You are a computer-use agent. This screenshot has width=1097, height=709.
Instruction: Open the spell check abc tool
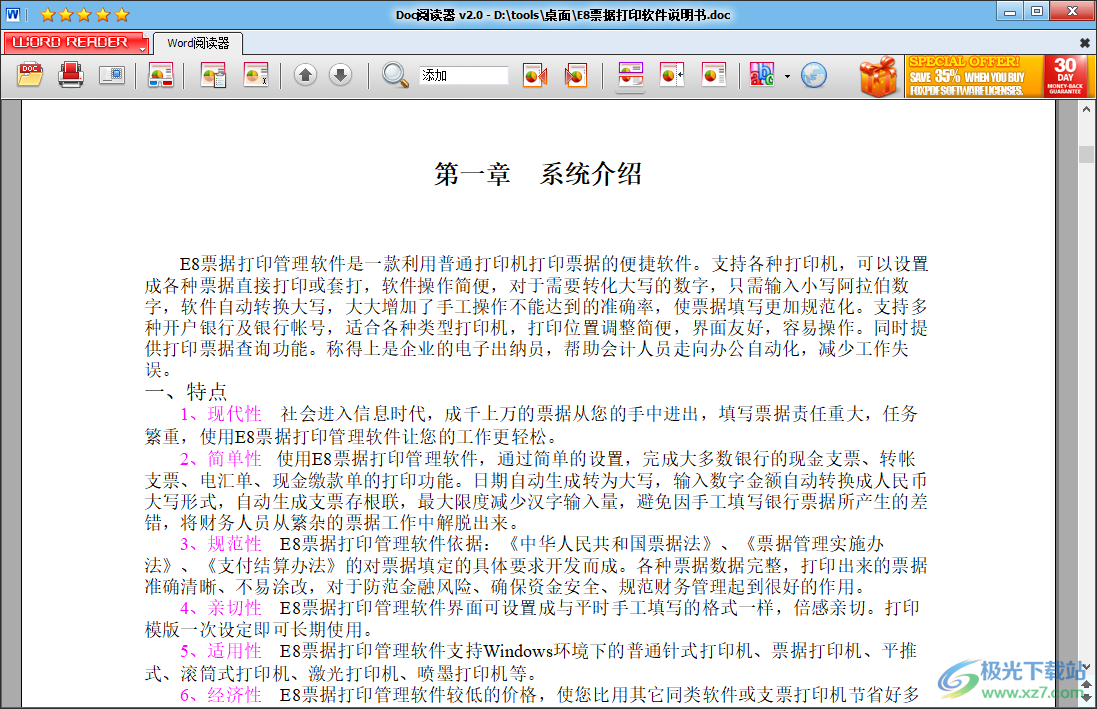pyautogui.click(x=761, y=75)
